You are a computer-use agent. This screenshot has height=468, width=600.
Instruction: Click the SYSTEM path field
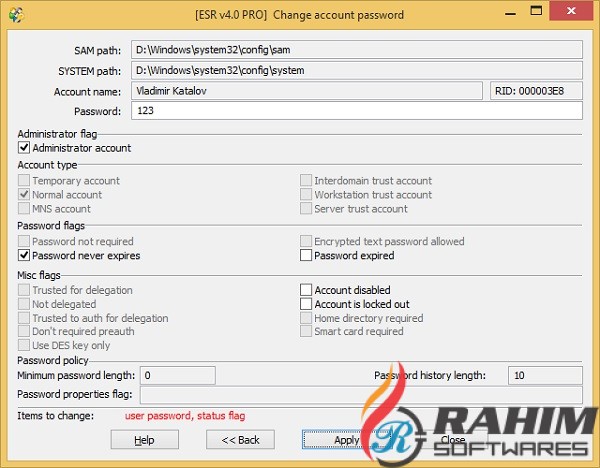click(357, 70)
